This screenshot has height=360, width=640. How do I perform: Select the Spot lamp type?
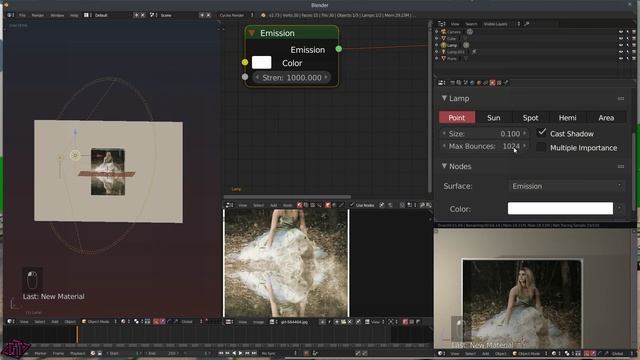tap(530, 118)
